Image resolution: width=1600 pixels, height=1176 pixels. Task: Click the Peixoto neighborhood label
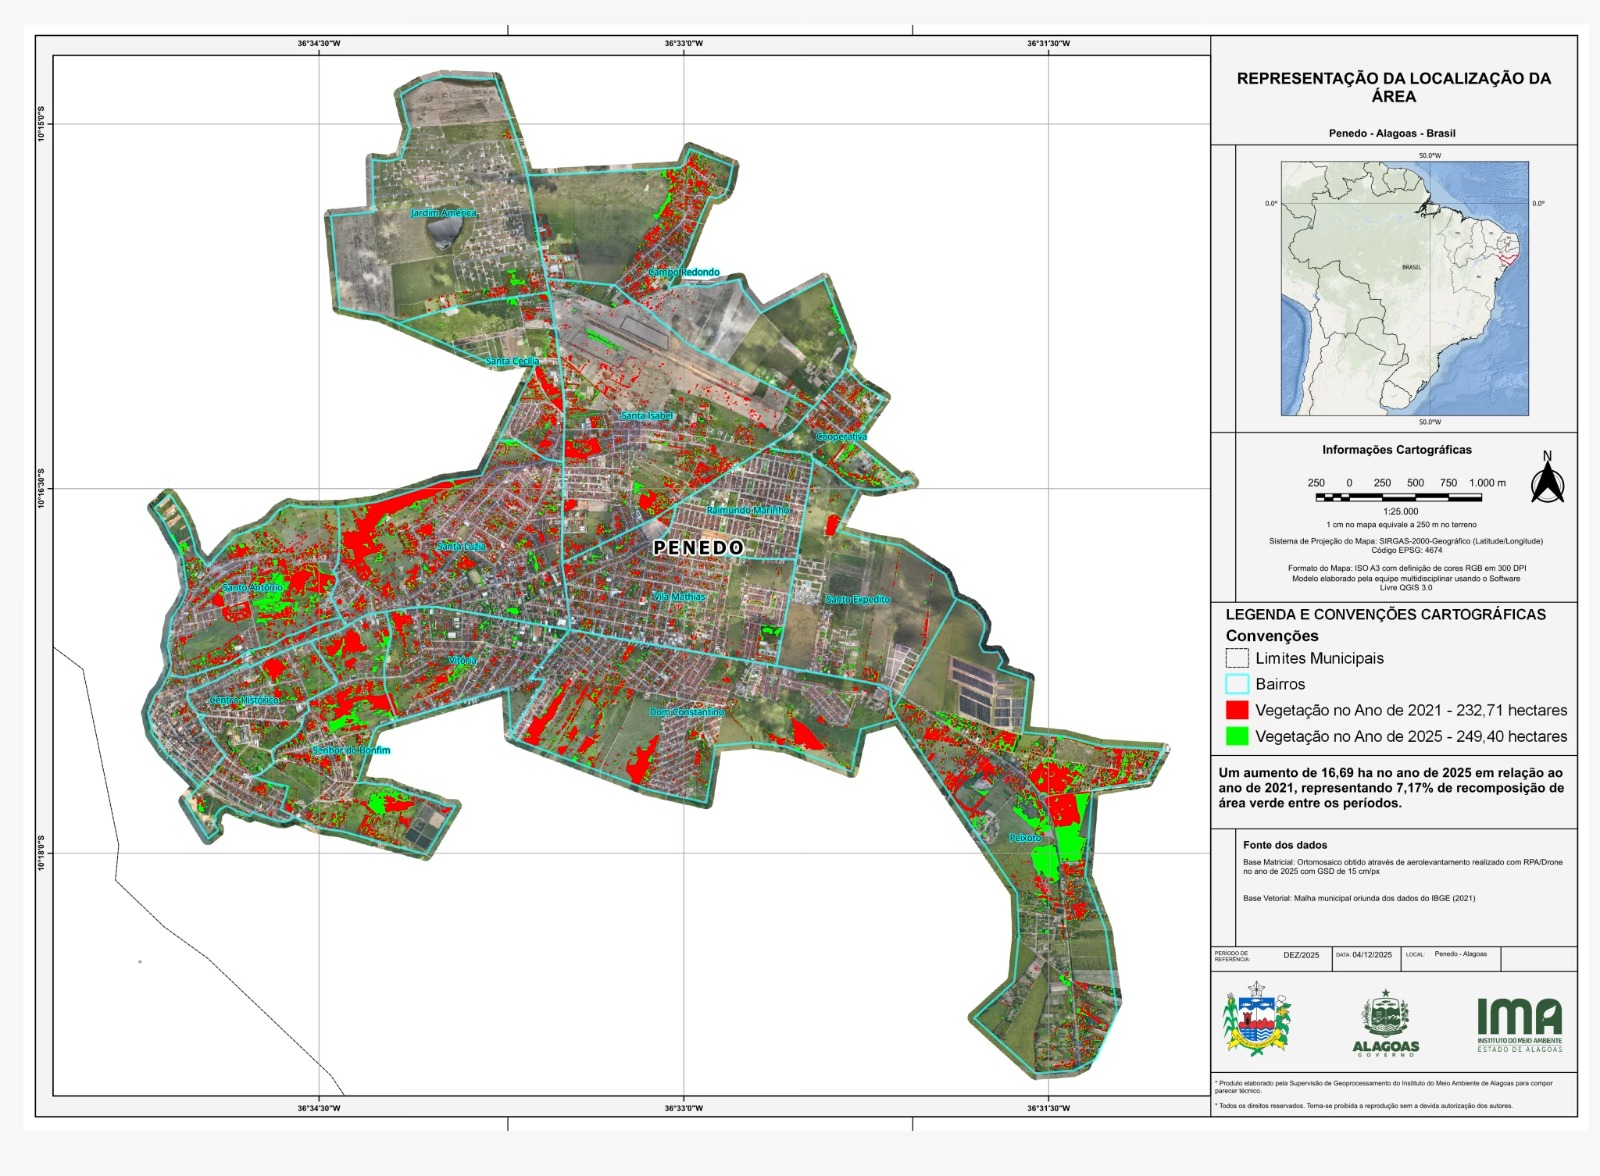tap(1025, 838)
